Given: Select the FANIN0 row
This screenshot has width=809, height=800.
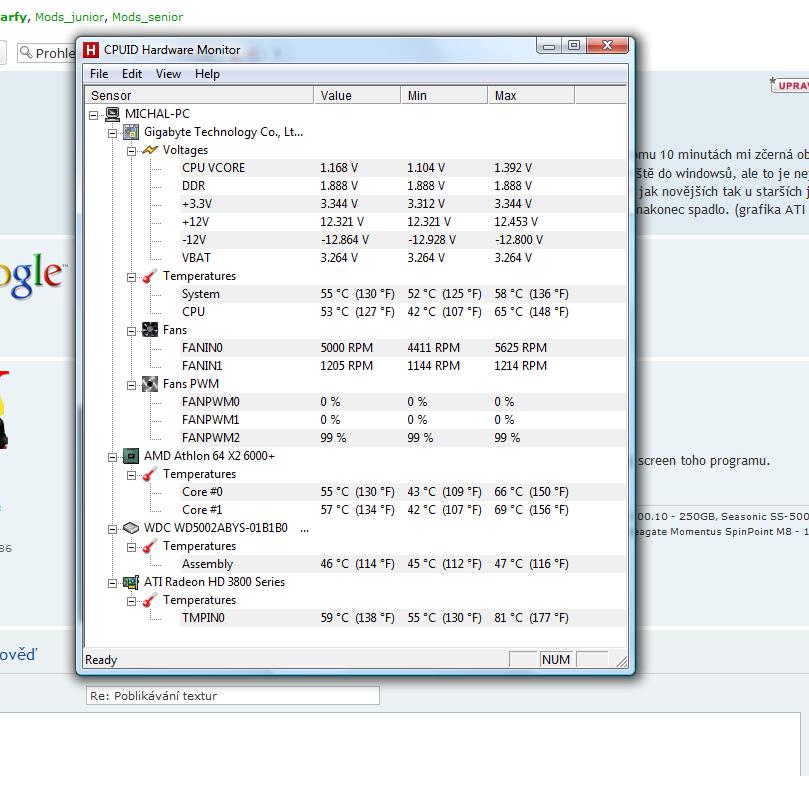Looking at the screenshot, I should tap(402, 348).
